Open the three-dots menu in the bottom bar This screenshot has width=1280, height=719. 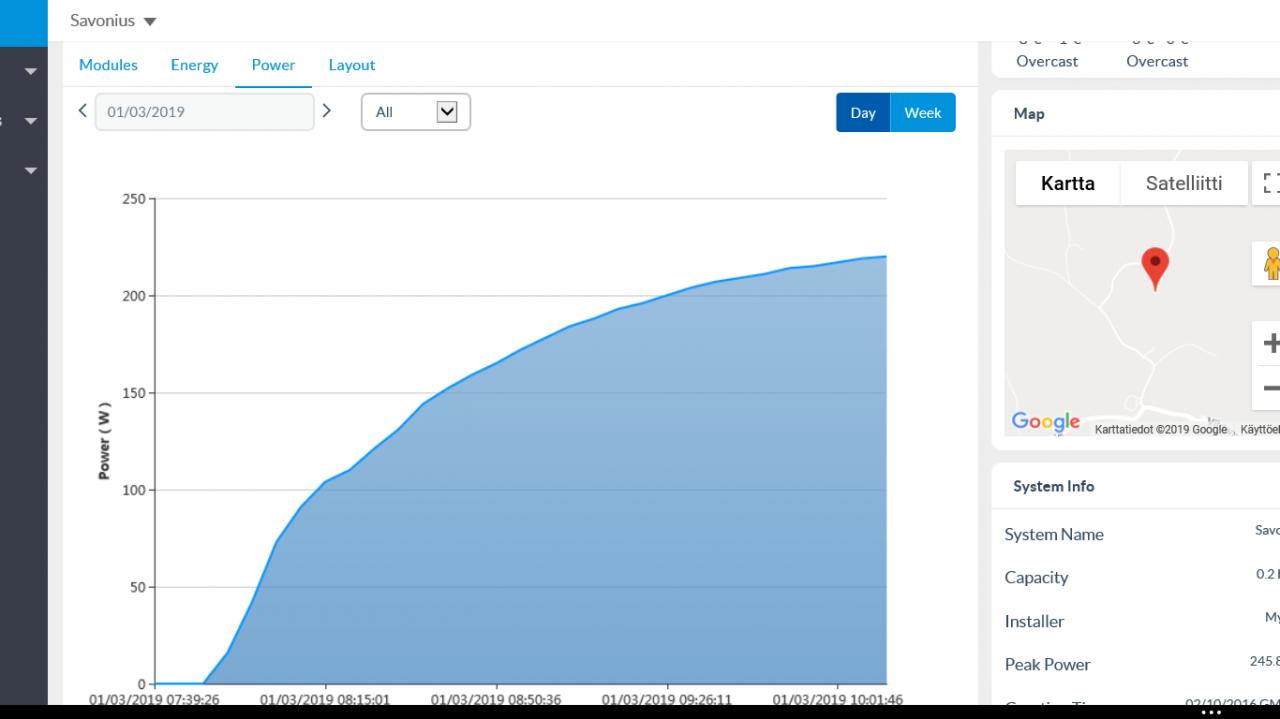1211,712
